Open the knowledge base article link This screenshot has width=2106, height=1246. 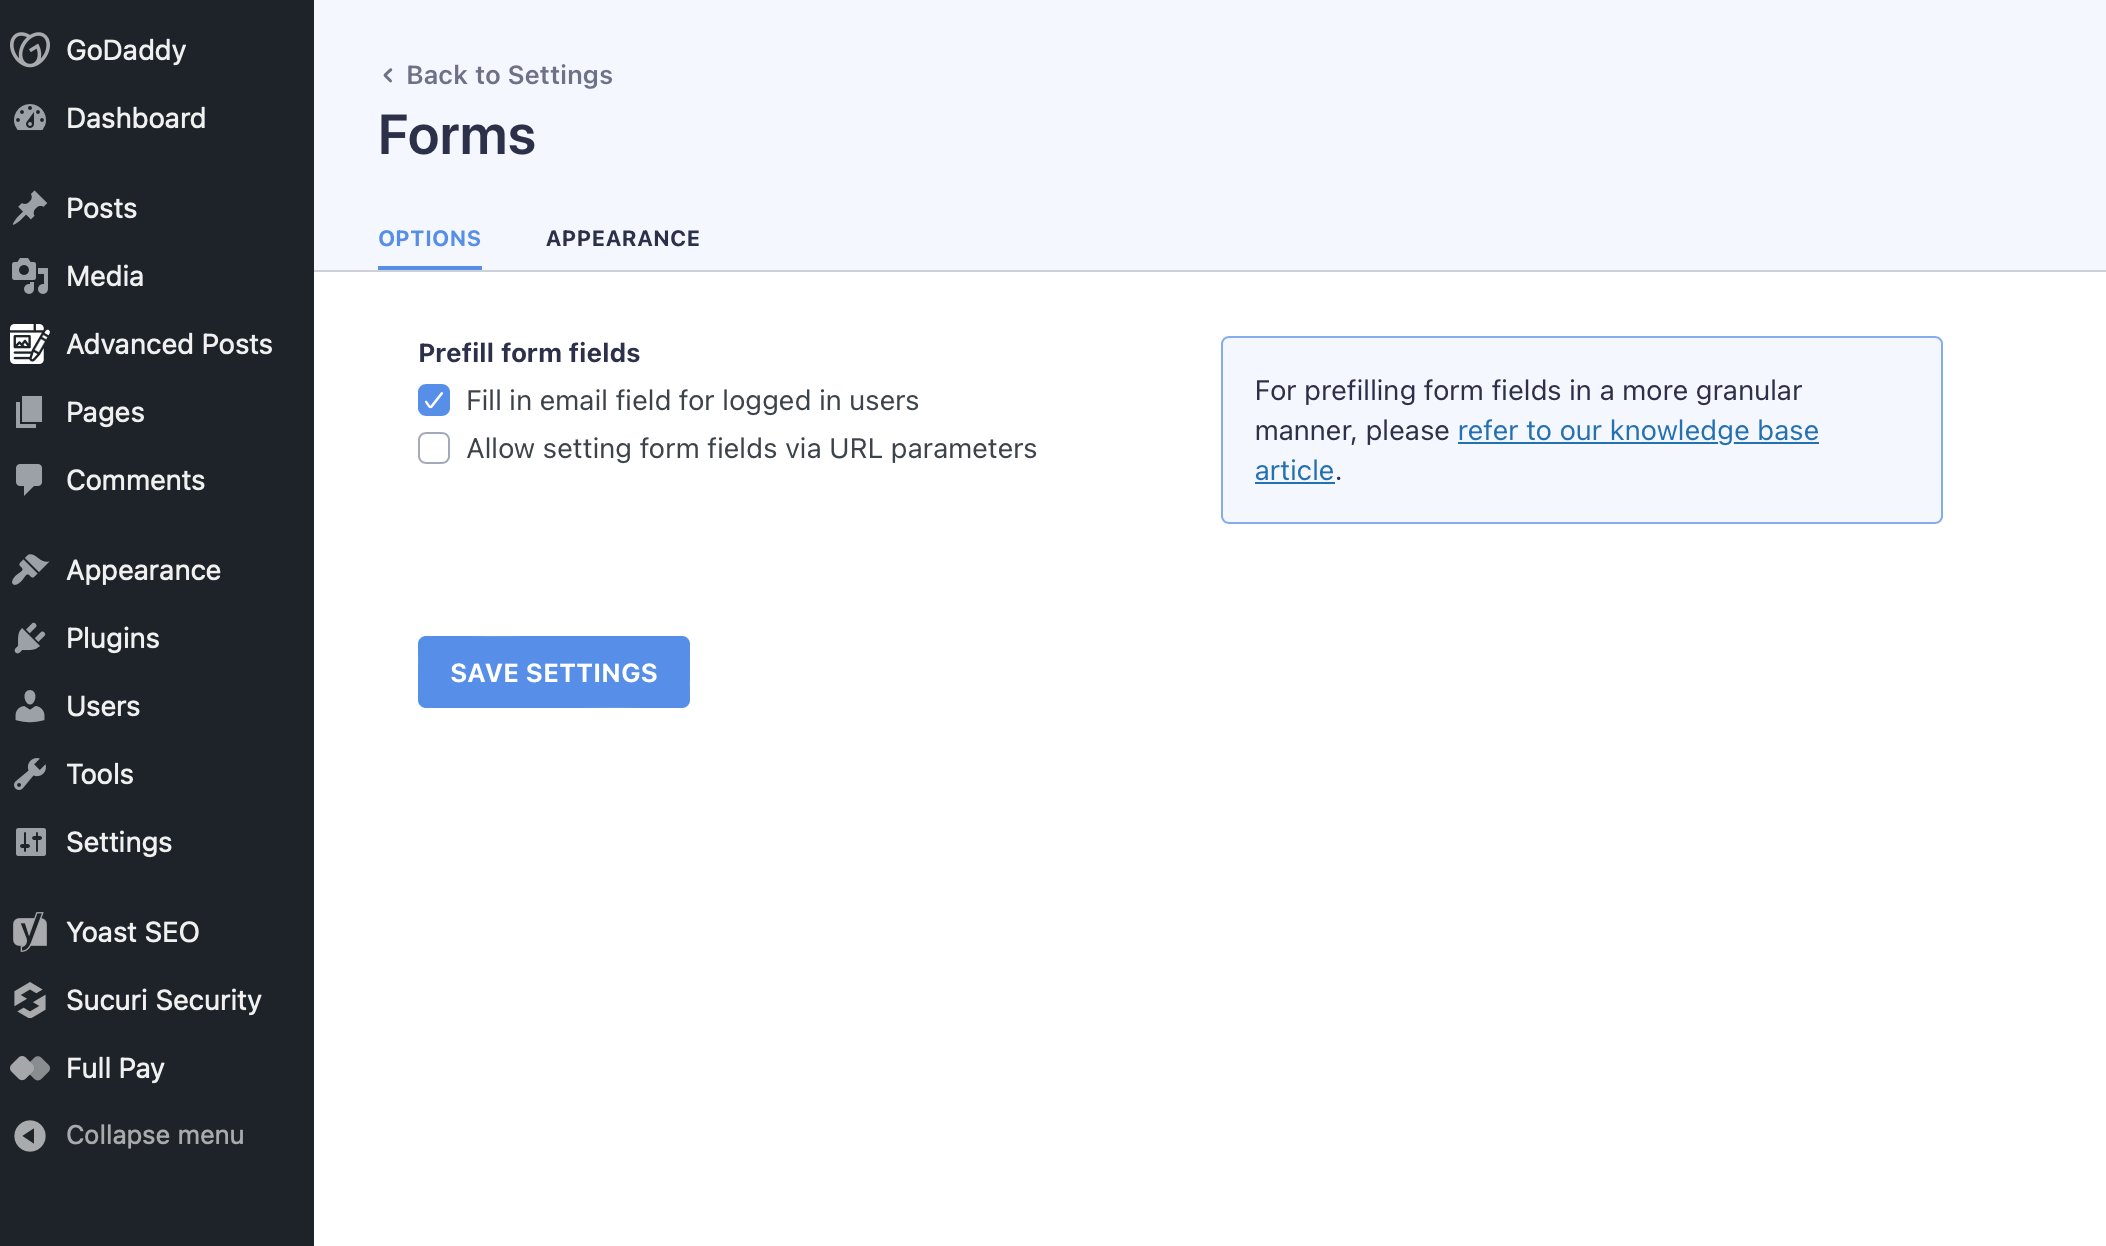pyautogui.click(x=1637, y=431)
